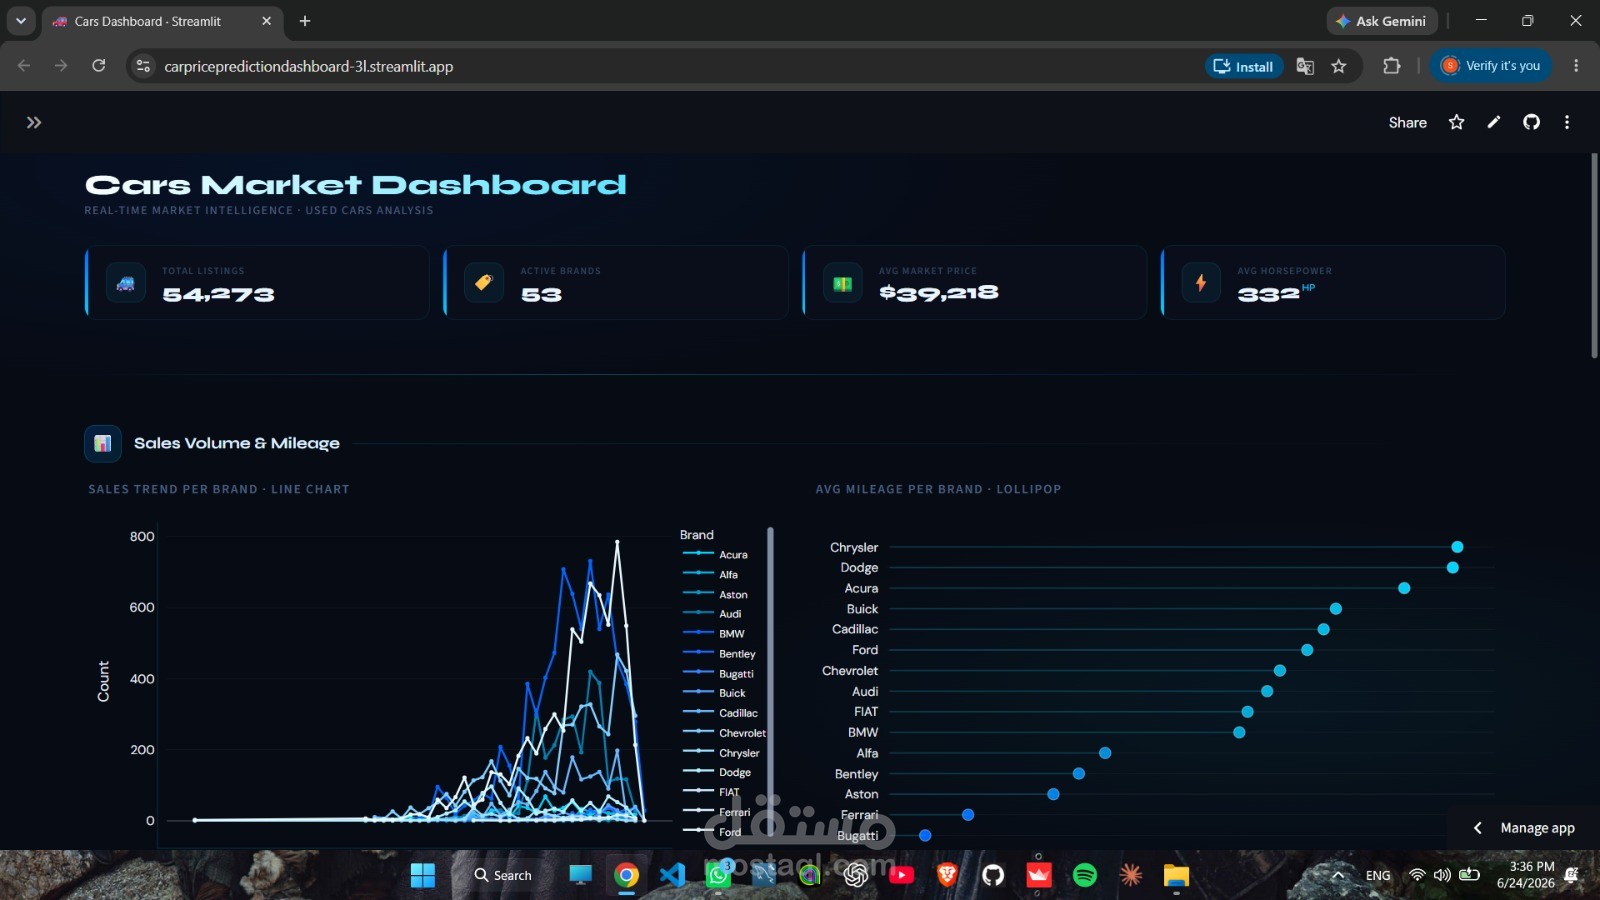Select the Cars Dashboard browser tab
The height and width of the screenshot is (900, 1600).
[150, 21]
